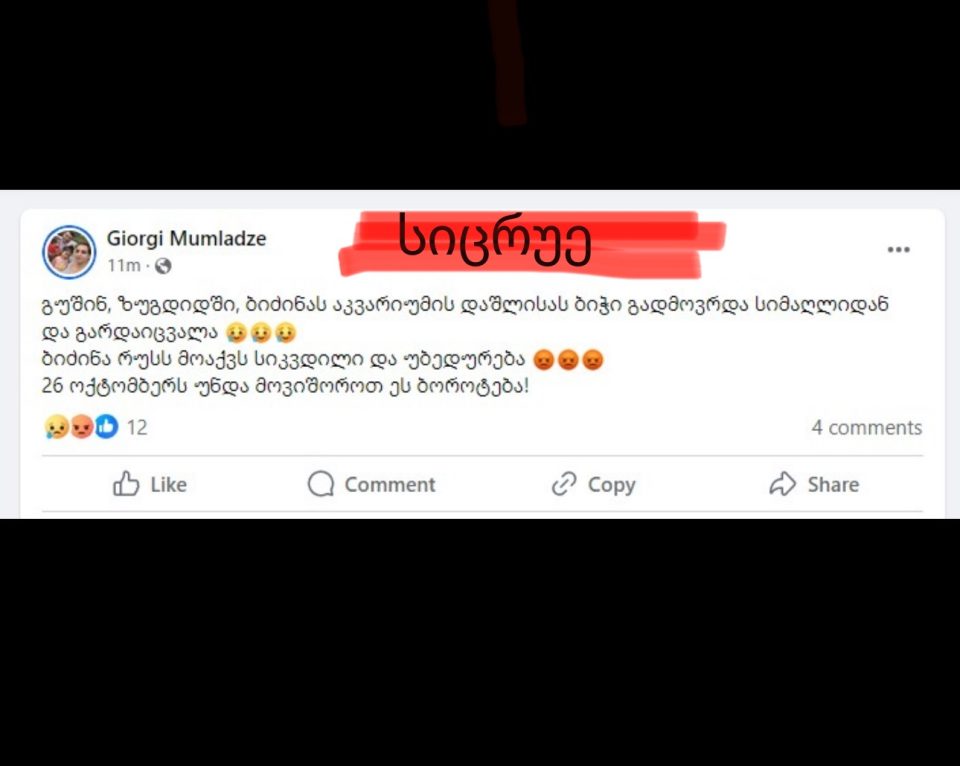
Task: View the sad reaction emoji list
Action: click(56, 426)
